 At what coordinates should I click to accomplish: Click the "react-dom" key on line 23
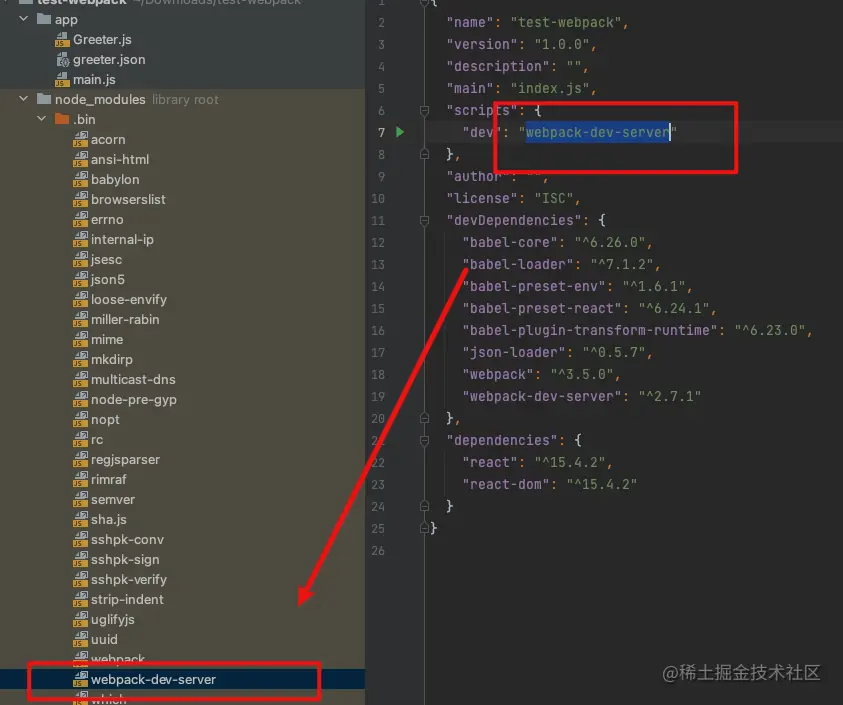[506, 485]
